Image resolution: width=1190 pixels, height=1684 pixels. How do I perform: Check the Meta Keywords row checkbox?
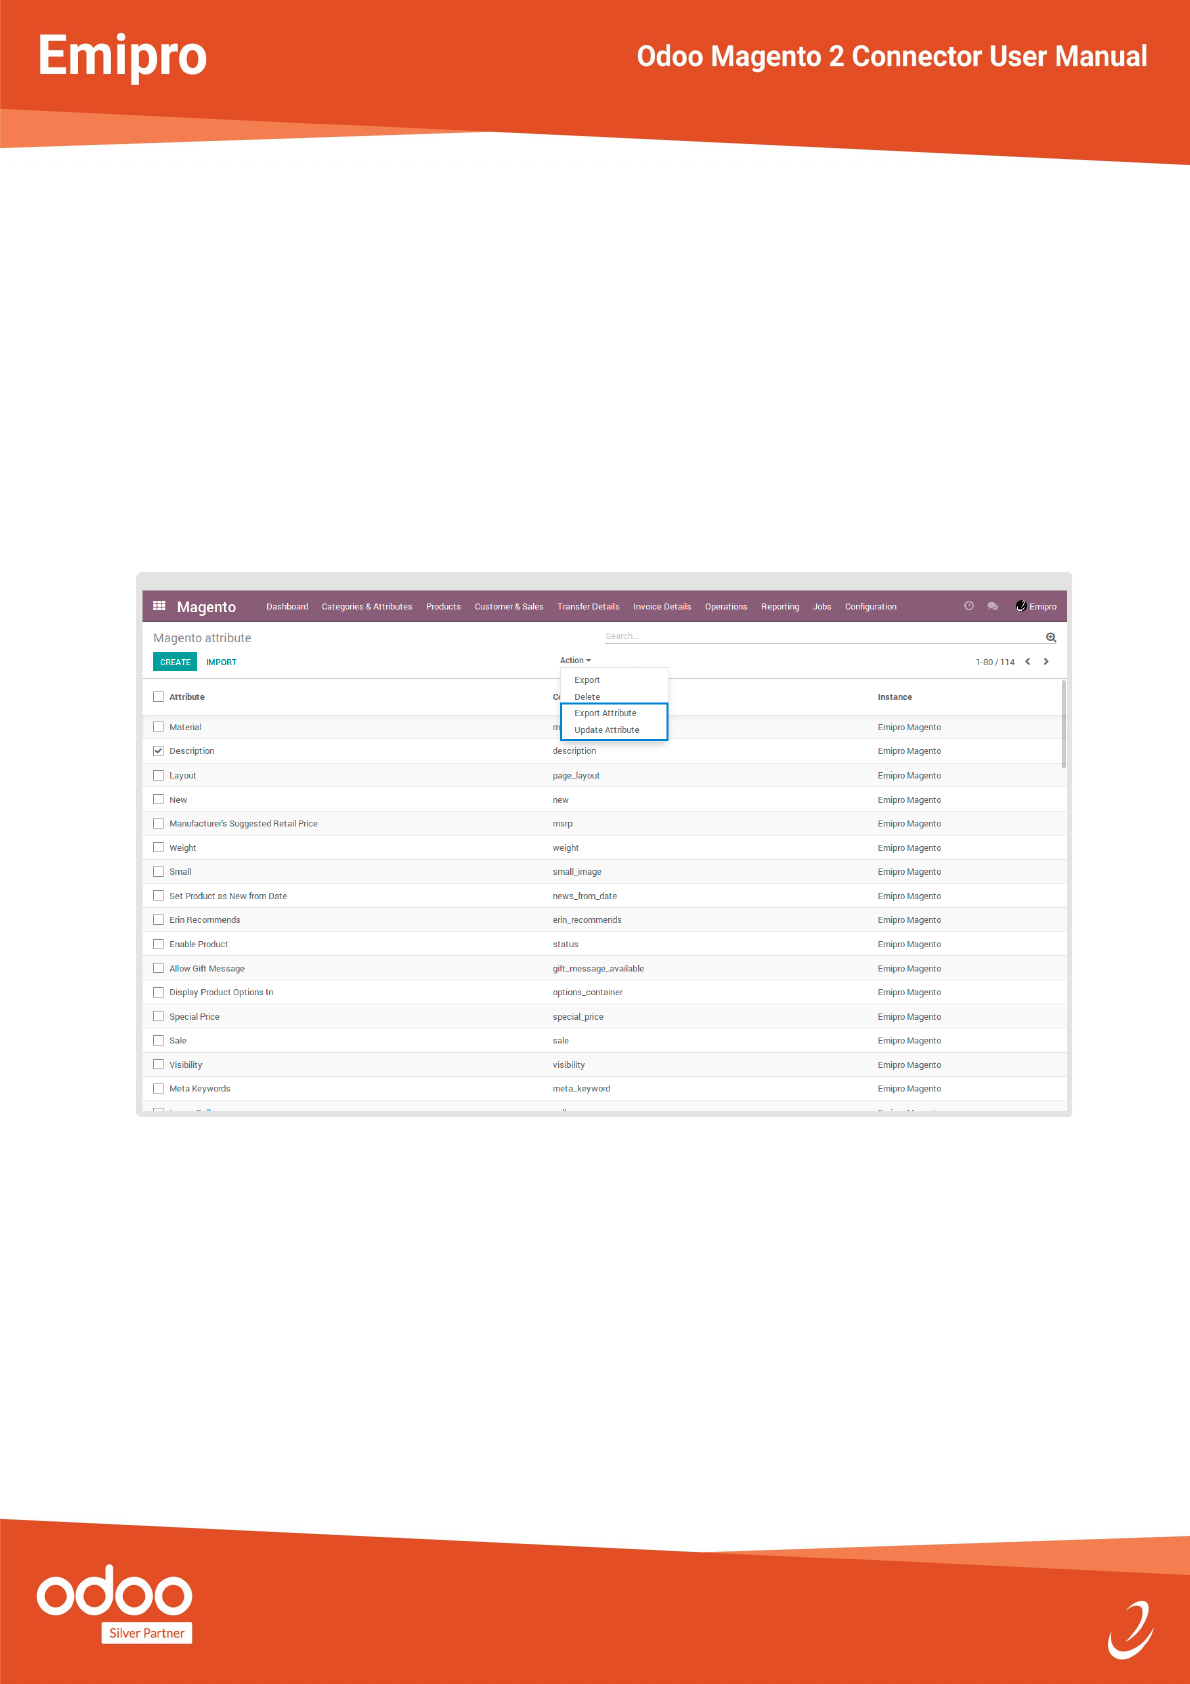(x=158, y=1088)
